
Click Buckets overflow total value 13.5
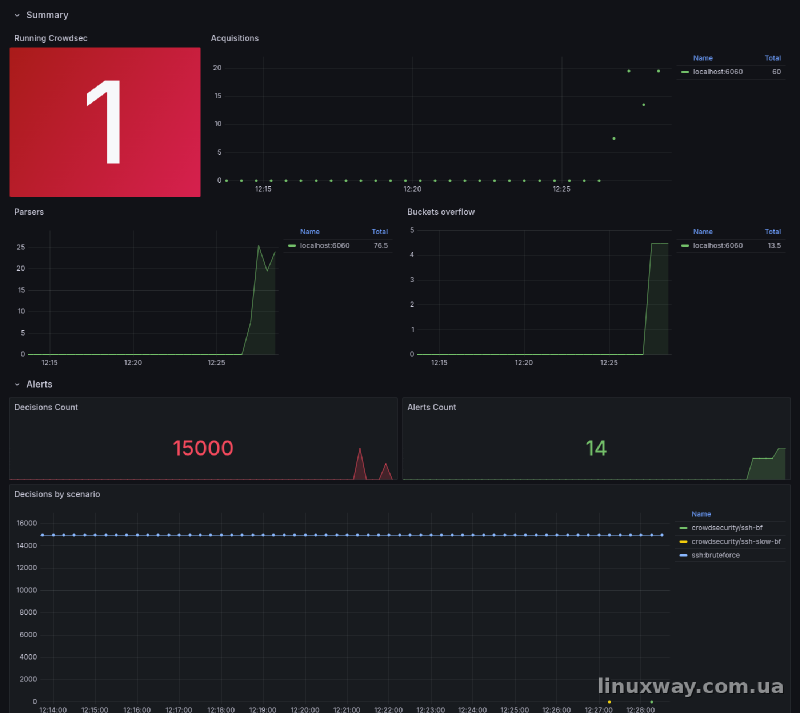click(774, 245)
